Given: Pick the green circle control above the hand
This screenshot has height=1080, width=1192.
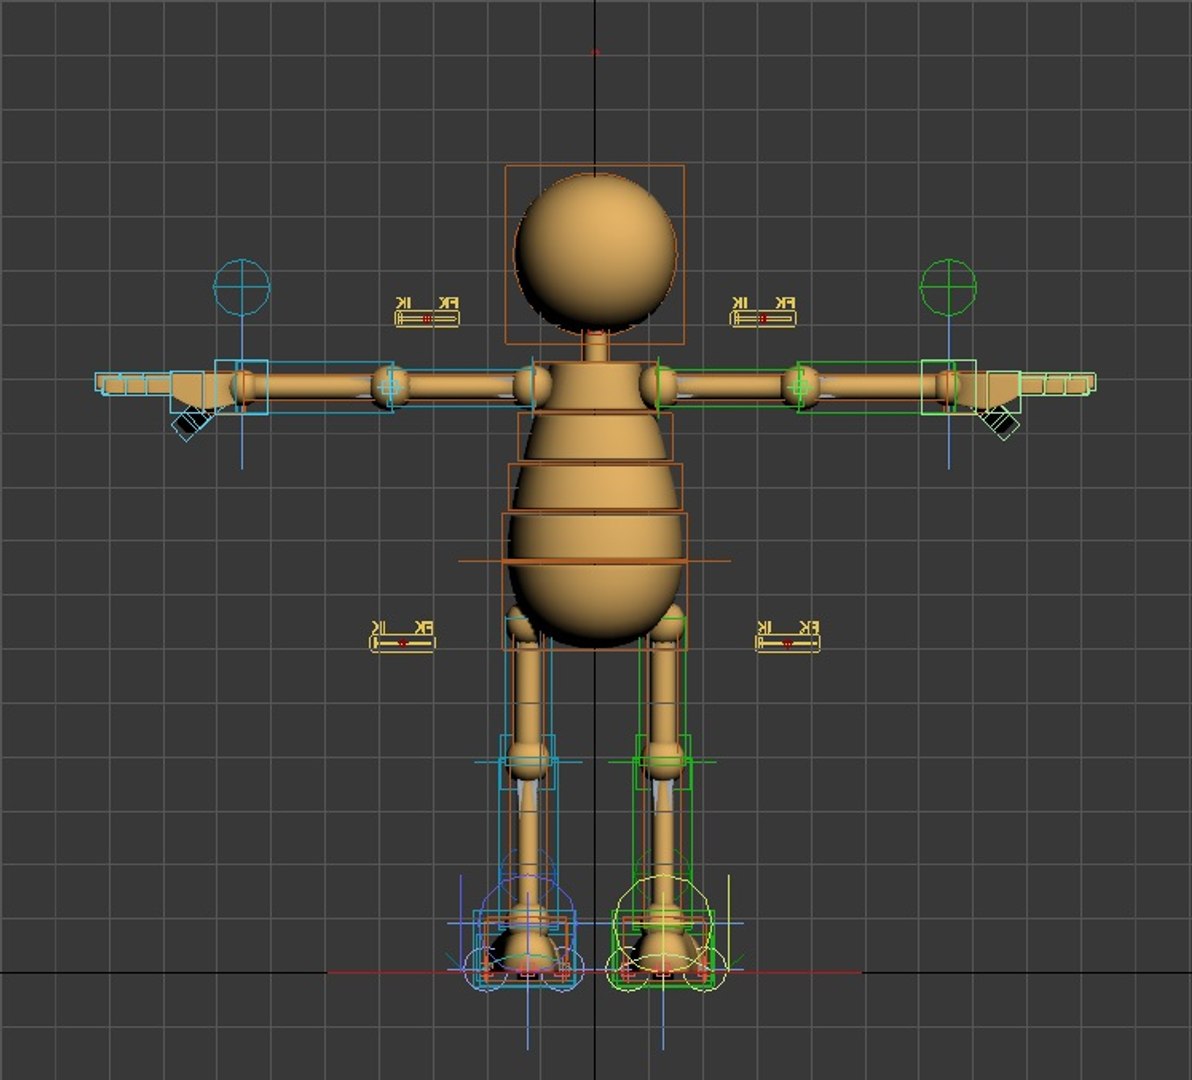Looking at the screenshot, I should [948, 287].
